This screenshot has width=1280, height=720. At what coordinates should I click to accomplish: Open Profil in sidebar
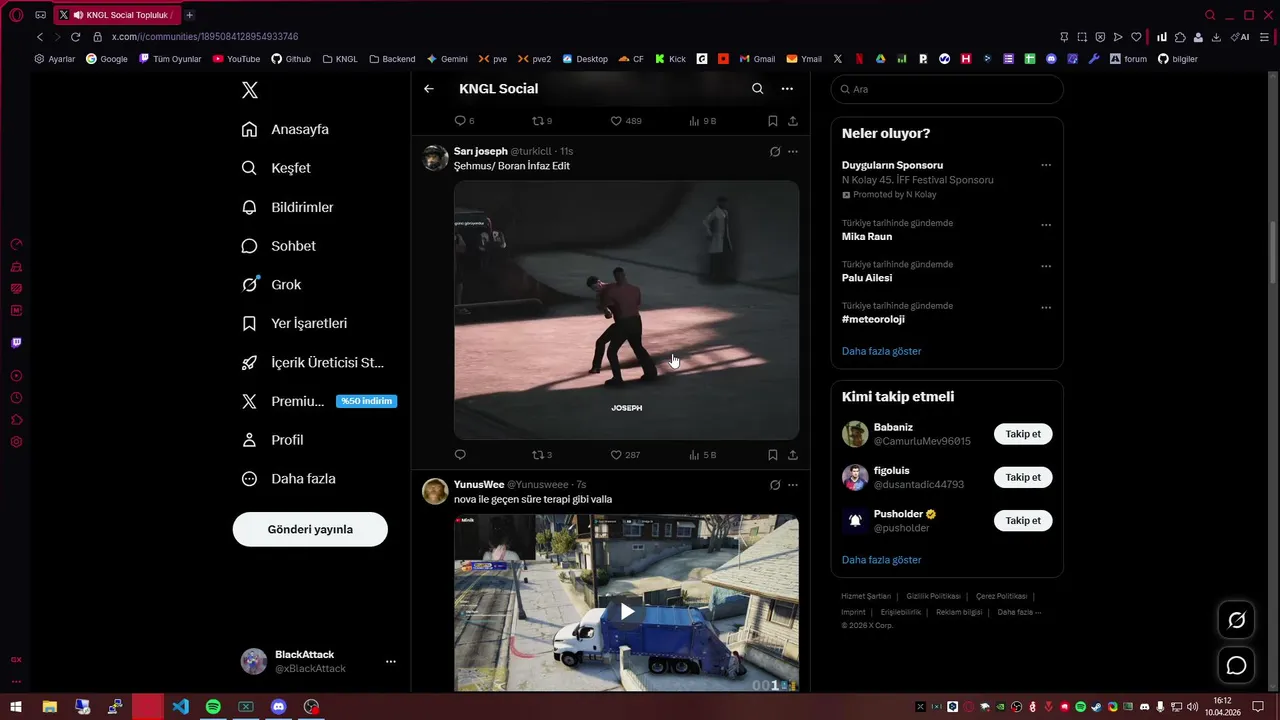click(273, 440)
